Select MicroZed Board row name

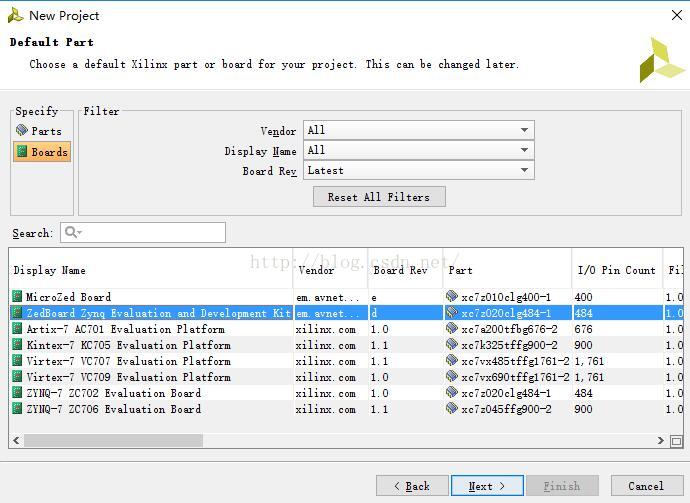[x=68, y=297]
